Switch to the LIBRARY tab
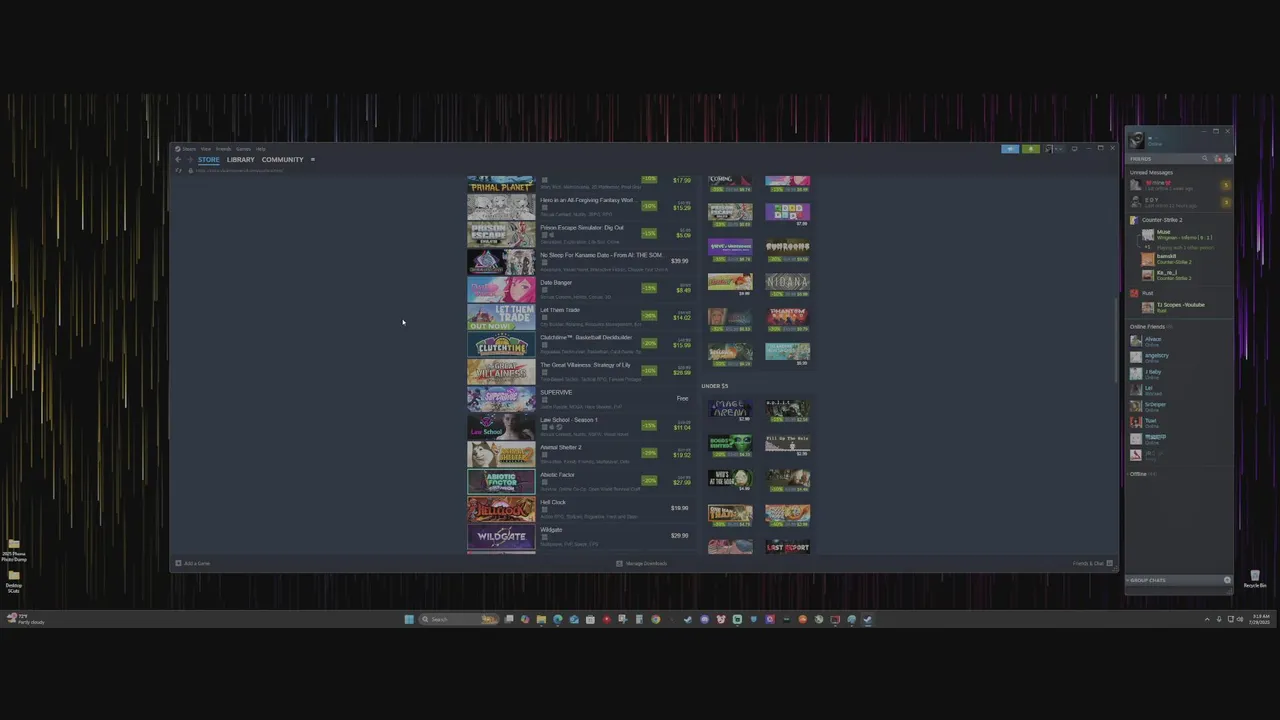The width and height of the screenshot is (1280, 720). (x=241, y=160)
